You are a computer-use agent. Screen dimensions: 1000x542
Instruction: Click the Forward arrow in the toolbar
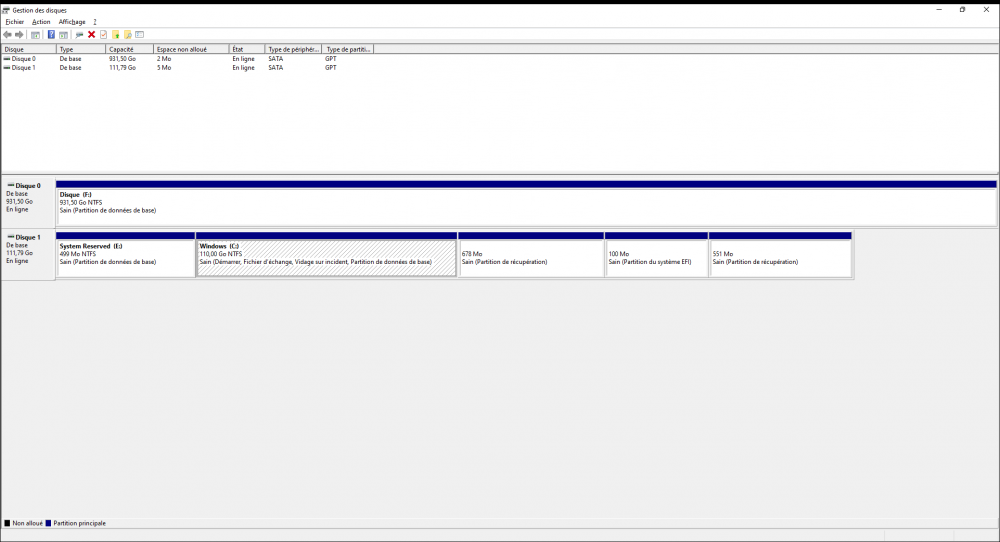[19, 35]
